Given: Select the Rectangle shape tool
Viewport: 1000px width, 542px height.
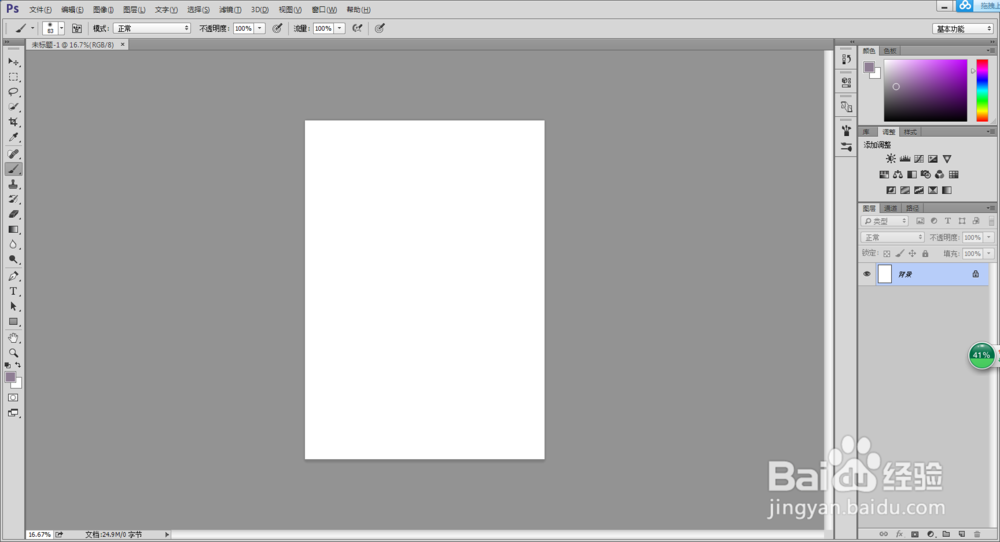Looking at the screenshot, I should [13, 322].
